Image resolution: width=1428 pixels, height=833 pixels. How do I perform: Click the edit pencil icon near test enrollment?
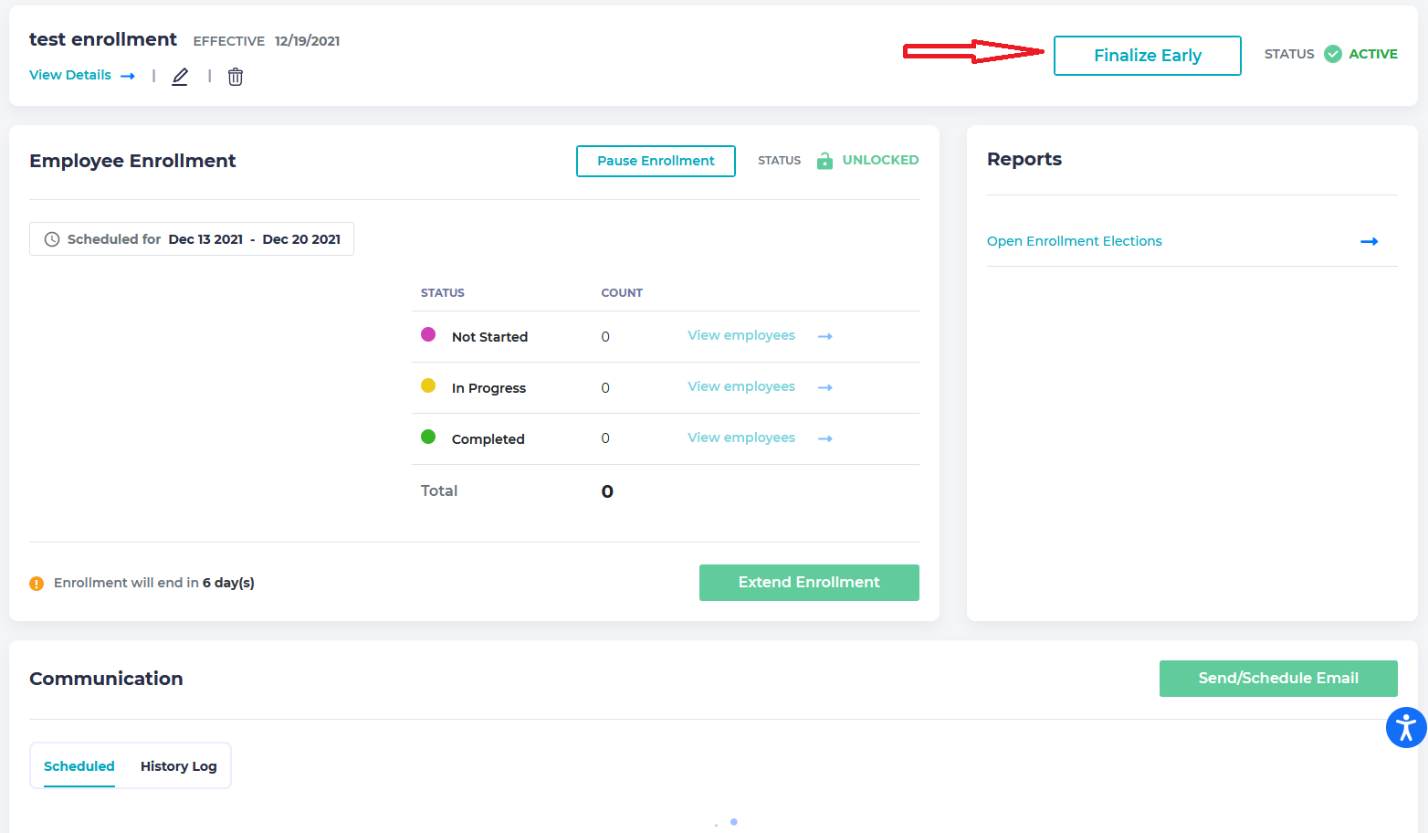pyautogui.click(x=180, y=76)
